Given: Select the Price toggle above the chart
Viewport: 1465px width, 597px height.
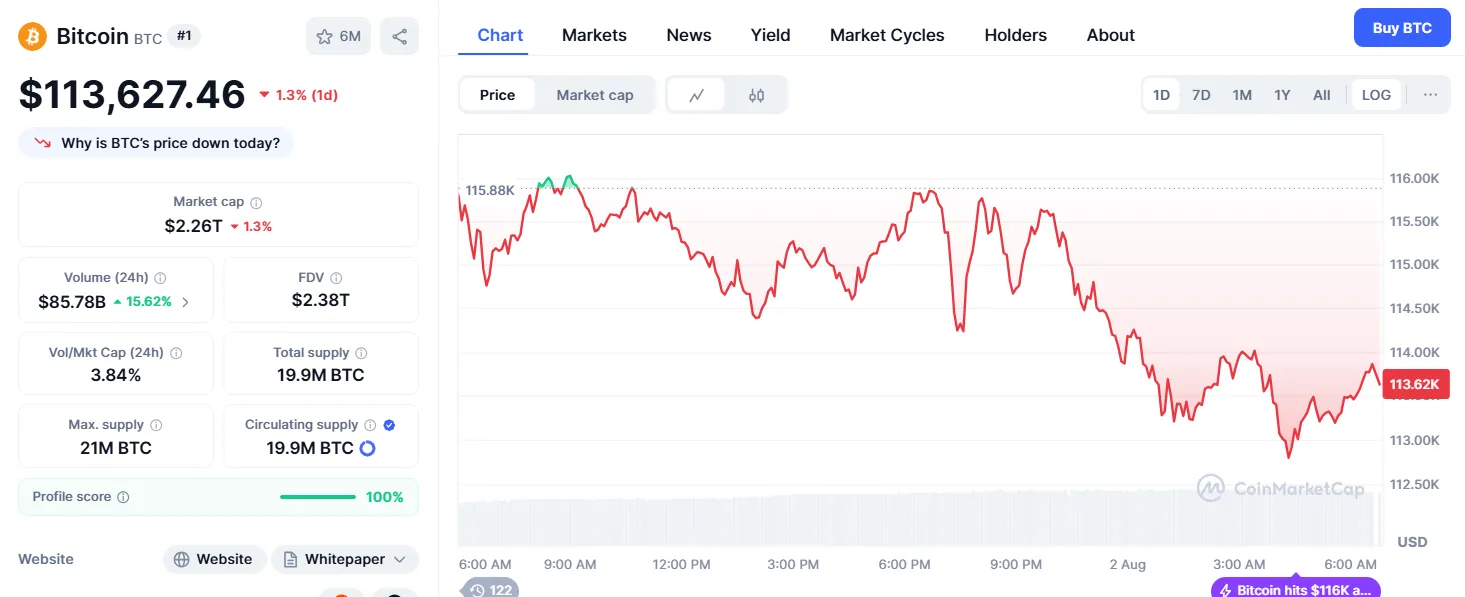Looking at the screenshot, I should [498, 94].
